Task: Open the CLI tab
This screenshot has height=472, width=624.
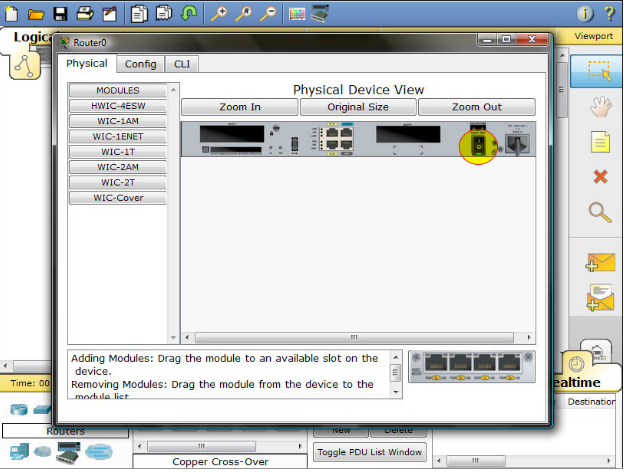Action: (182, 64)
